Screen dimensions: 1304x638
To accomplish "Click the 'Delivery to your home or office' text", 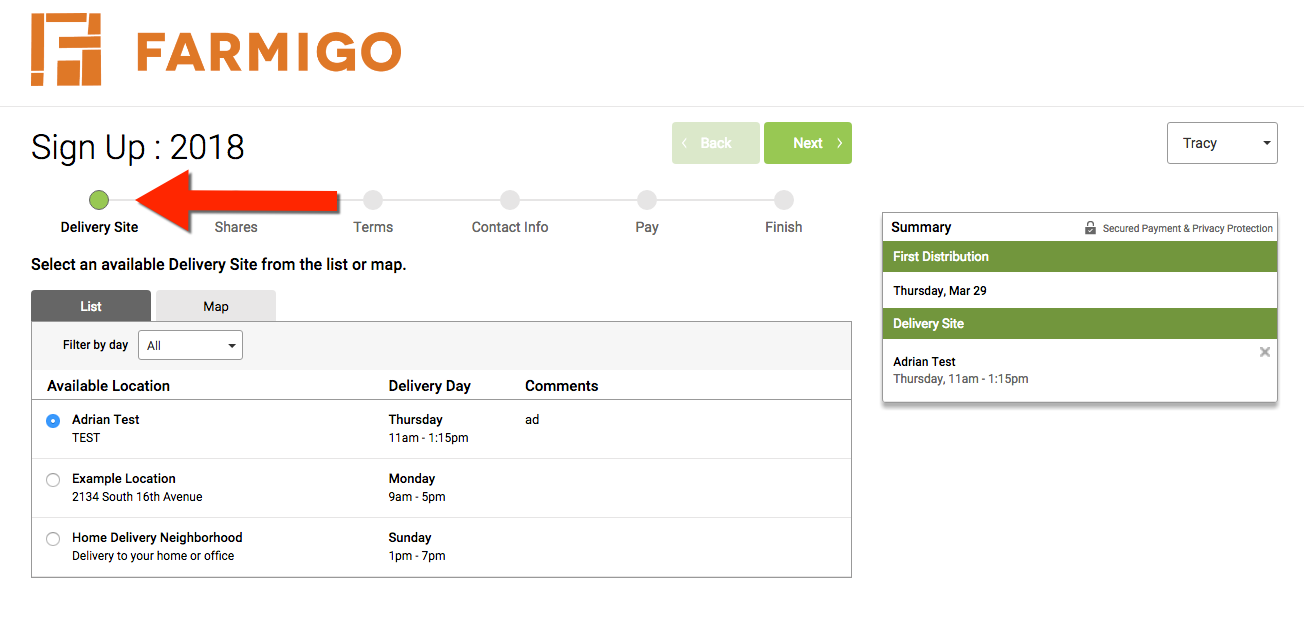I will coord(153,555).
